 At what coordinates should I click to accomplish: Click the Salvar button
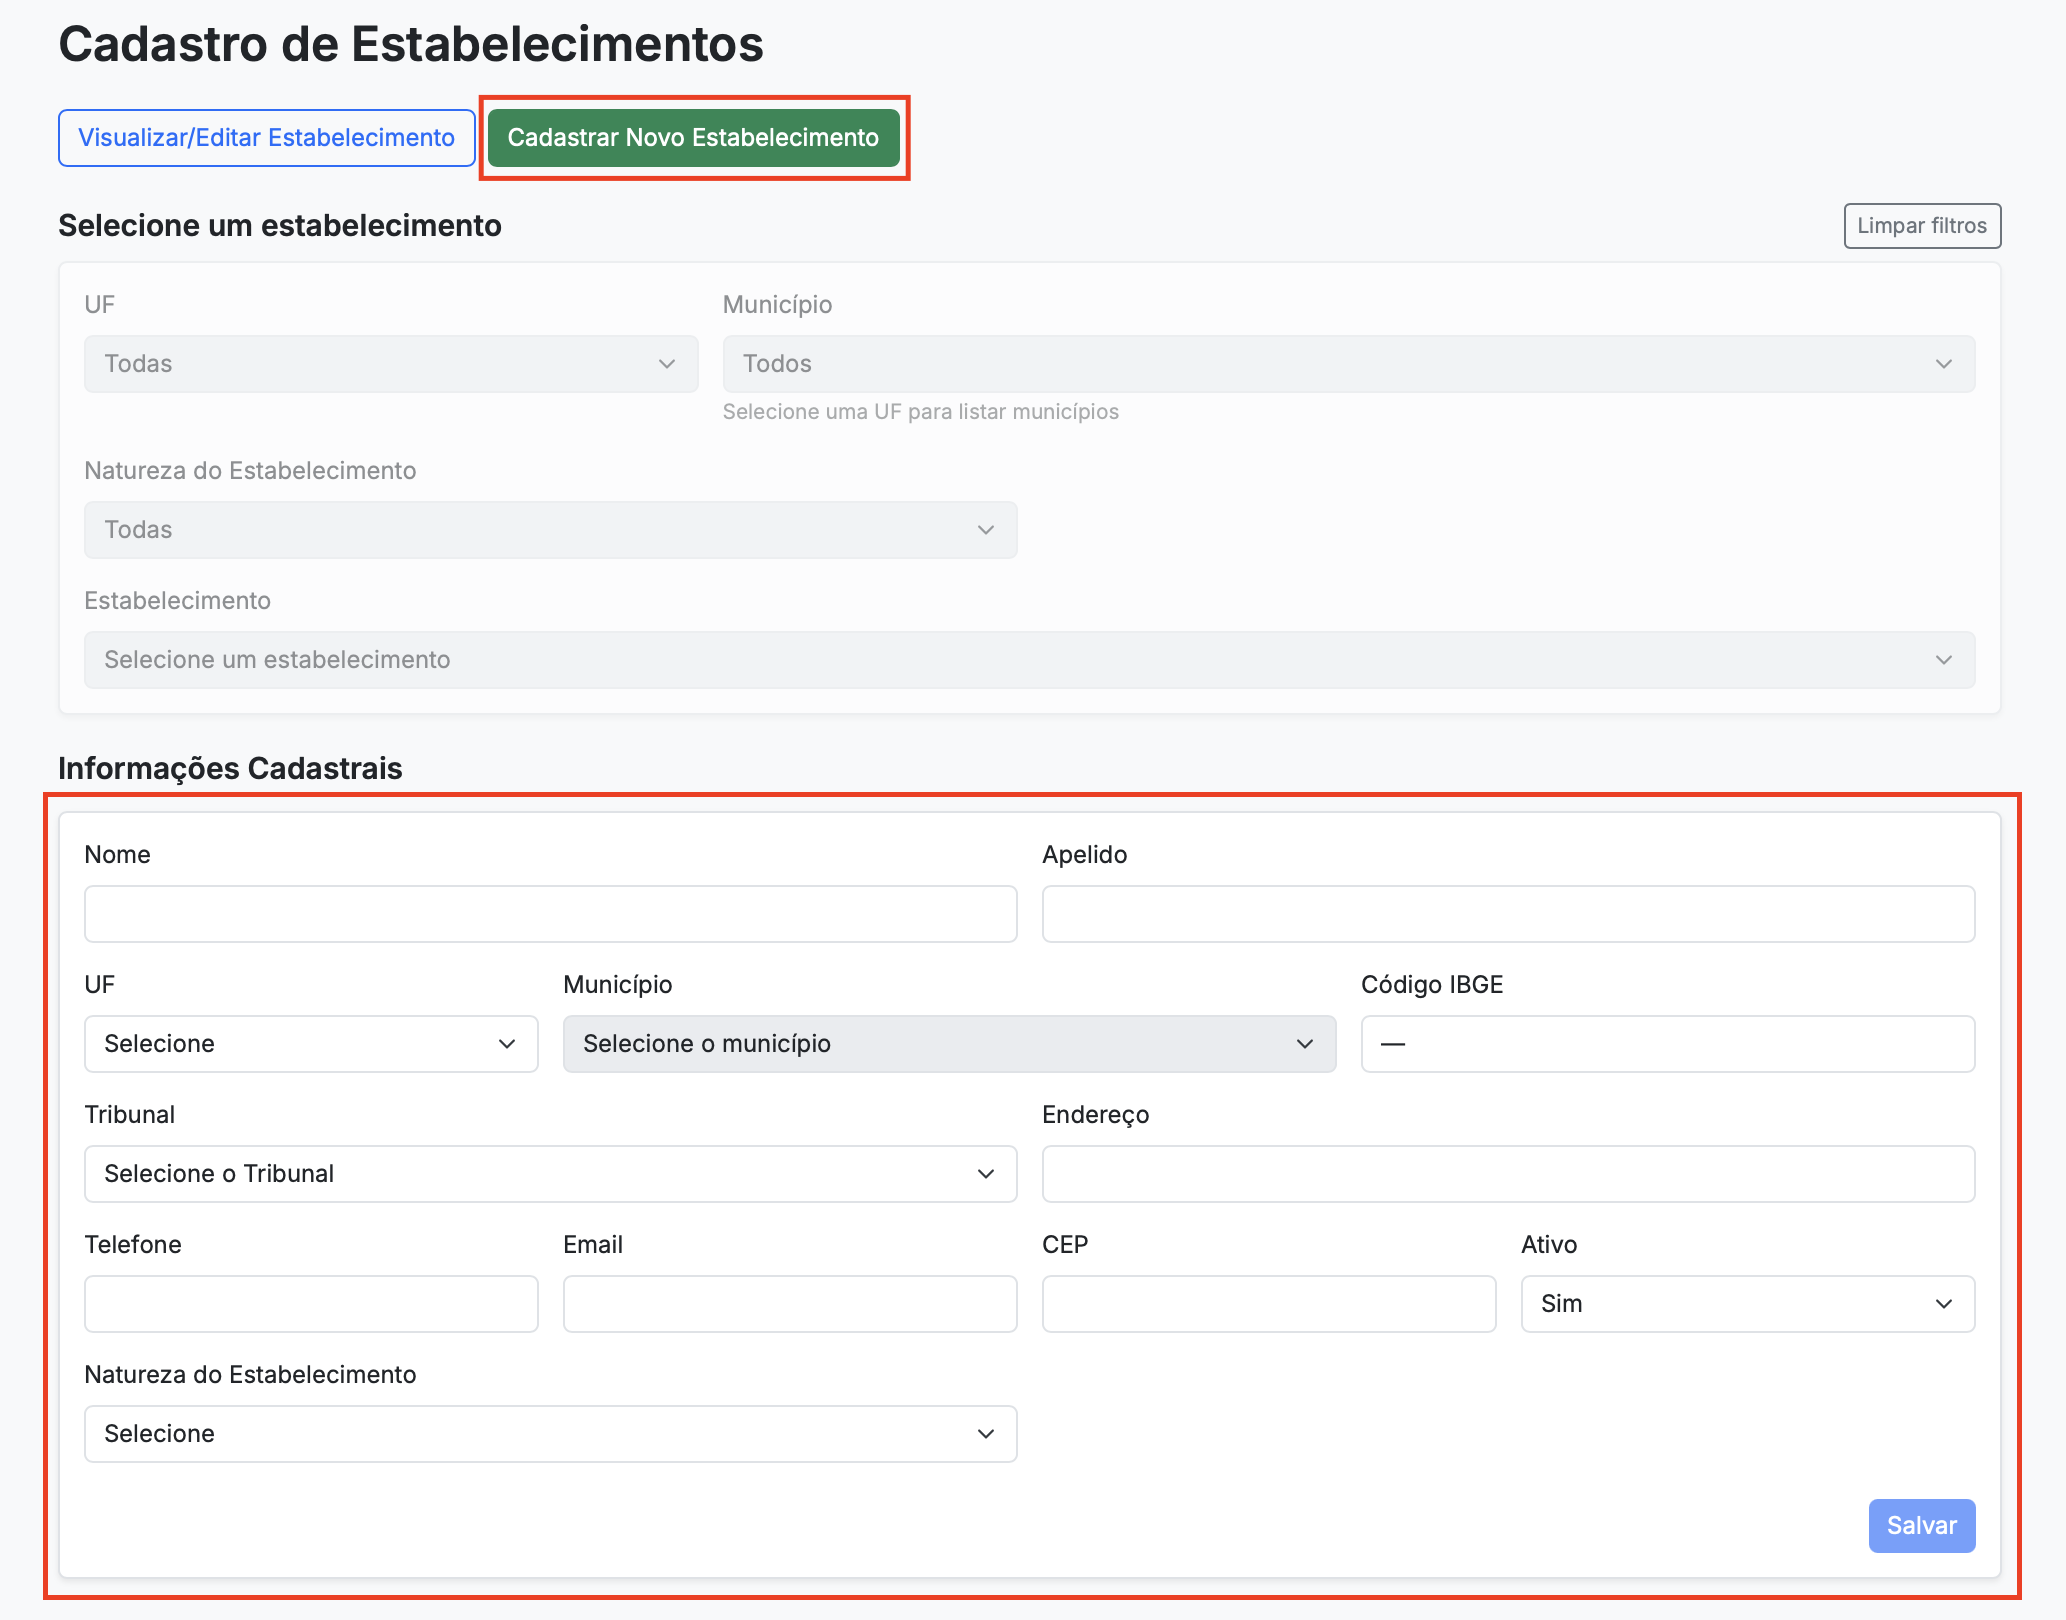pos(1922,1526)
